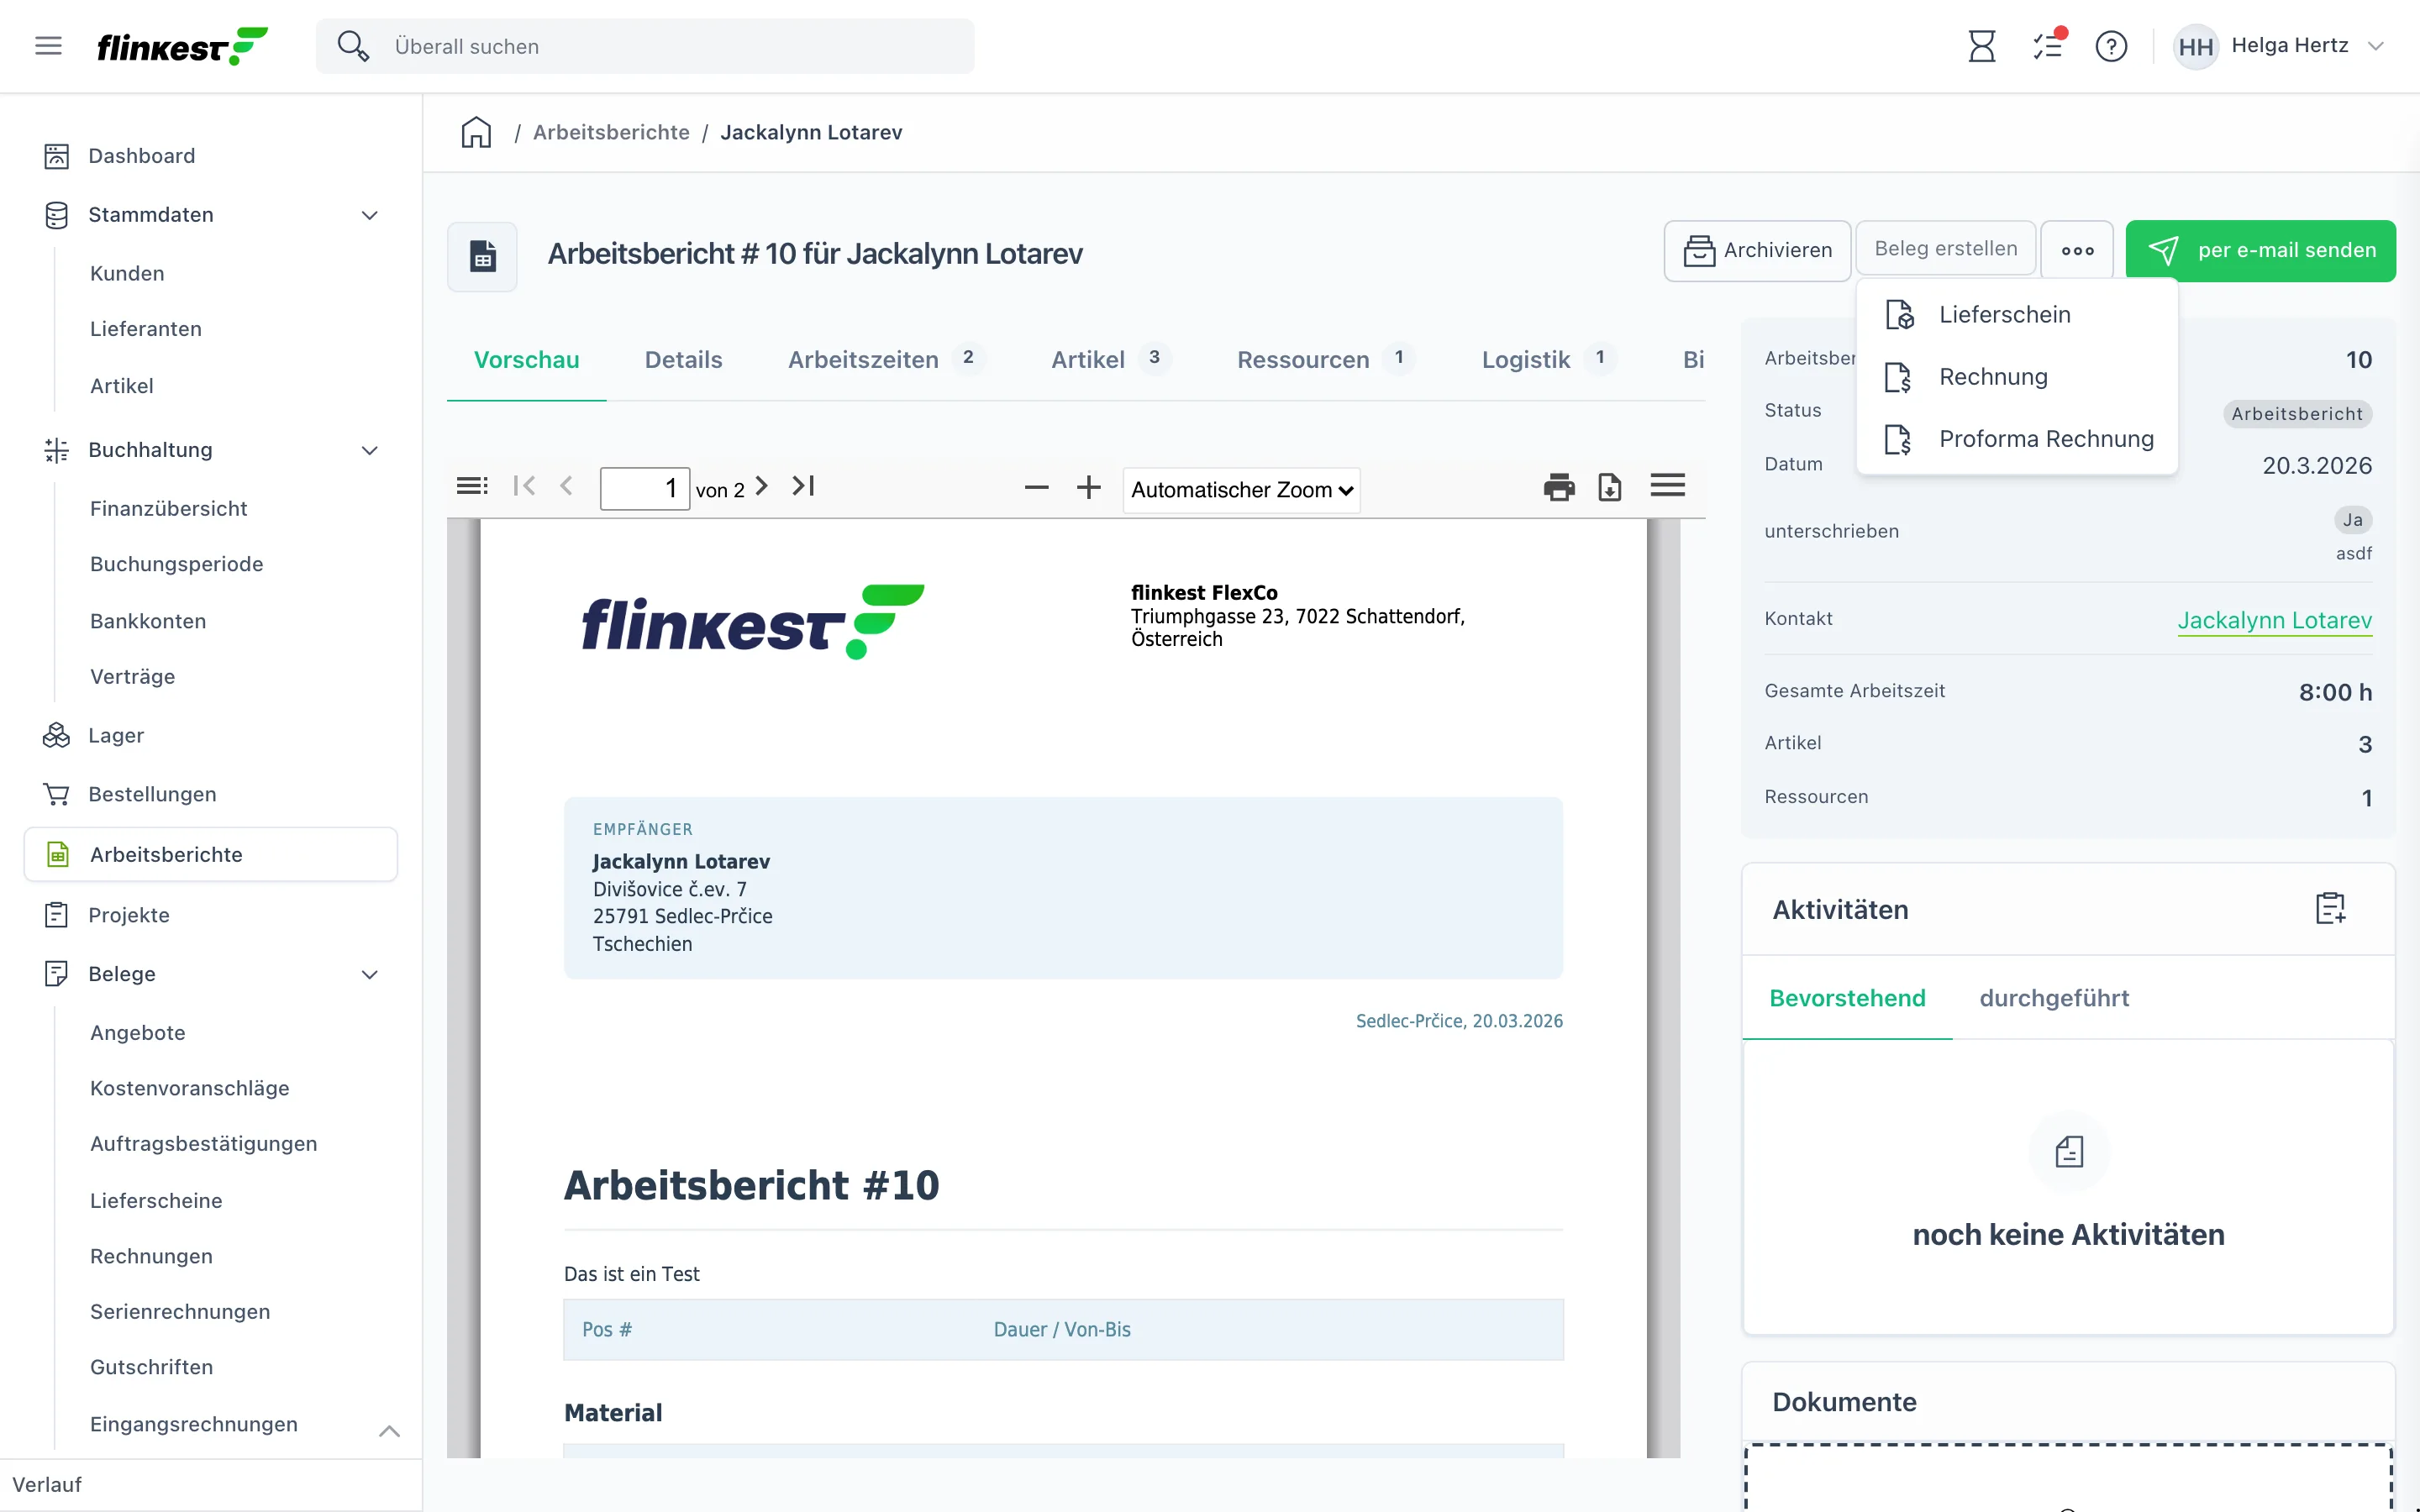Switch to Ressourcen tab
The width and height of the screenshot is (2420, 1512).
[x=1325, y=360]
